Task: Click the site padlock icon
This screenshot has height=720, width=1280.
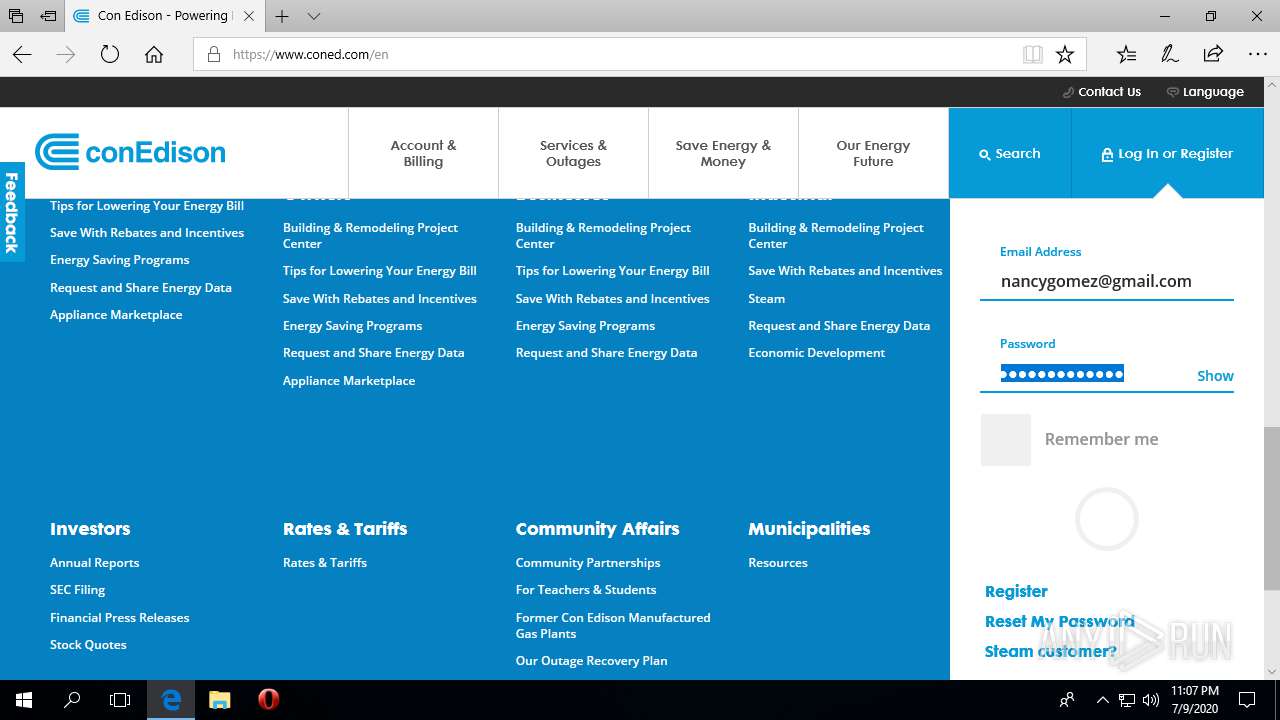Action: (214, 55)
